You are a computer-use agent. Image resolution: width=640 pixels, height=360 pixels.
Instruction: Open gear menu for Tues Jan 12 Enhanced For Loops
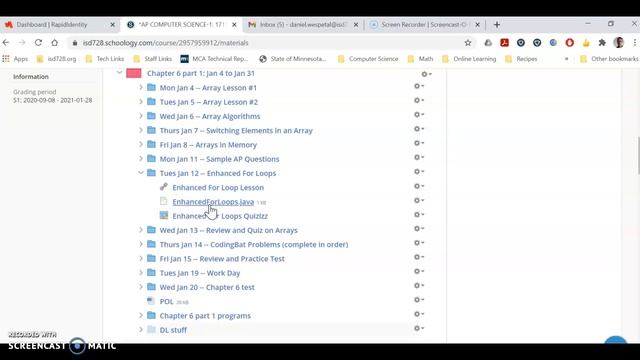pos(419,172)
